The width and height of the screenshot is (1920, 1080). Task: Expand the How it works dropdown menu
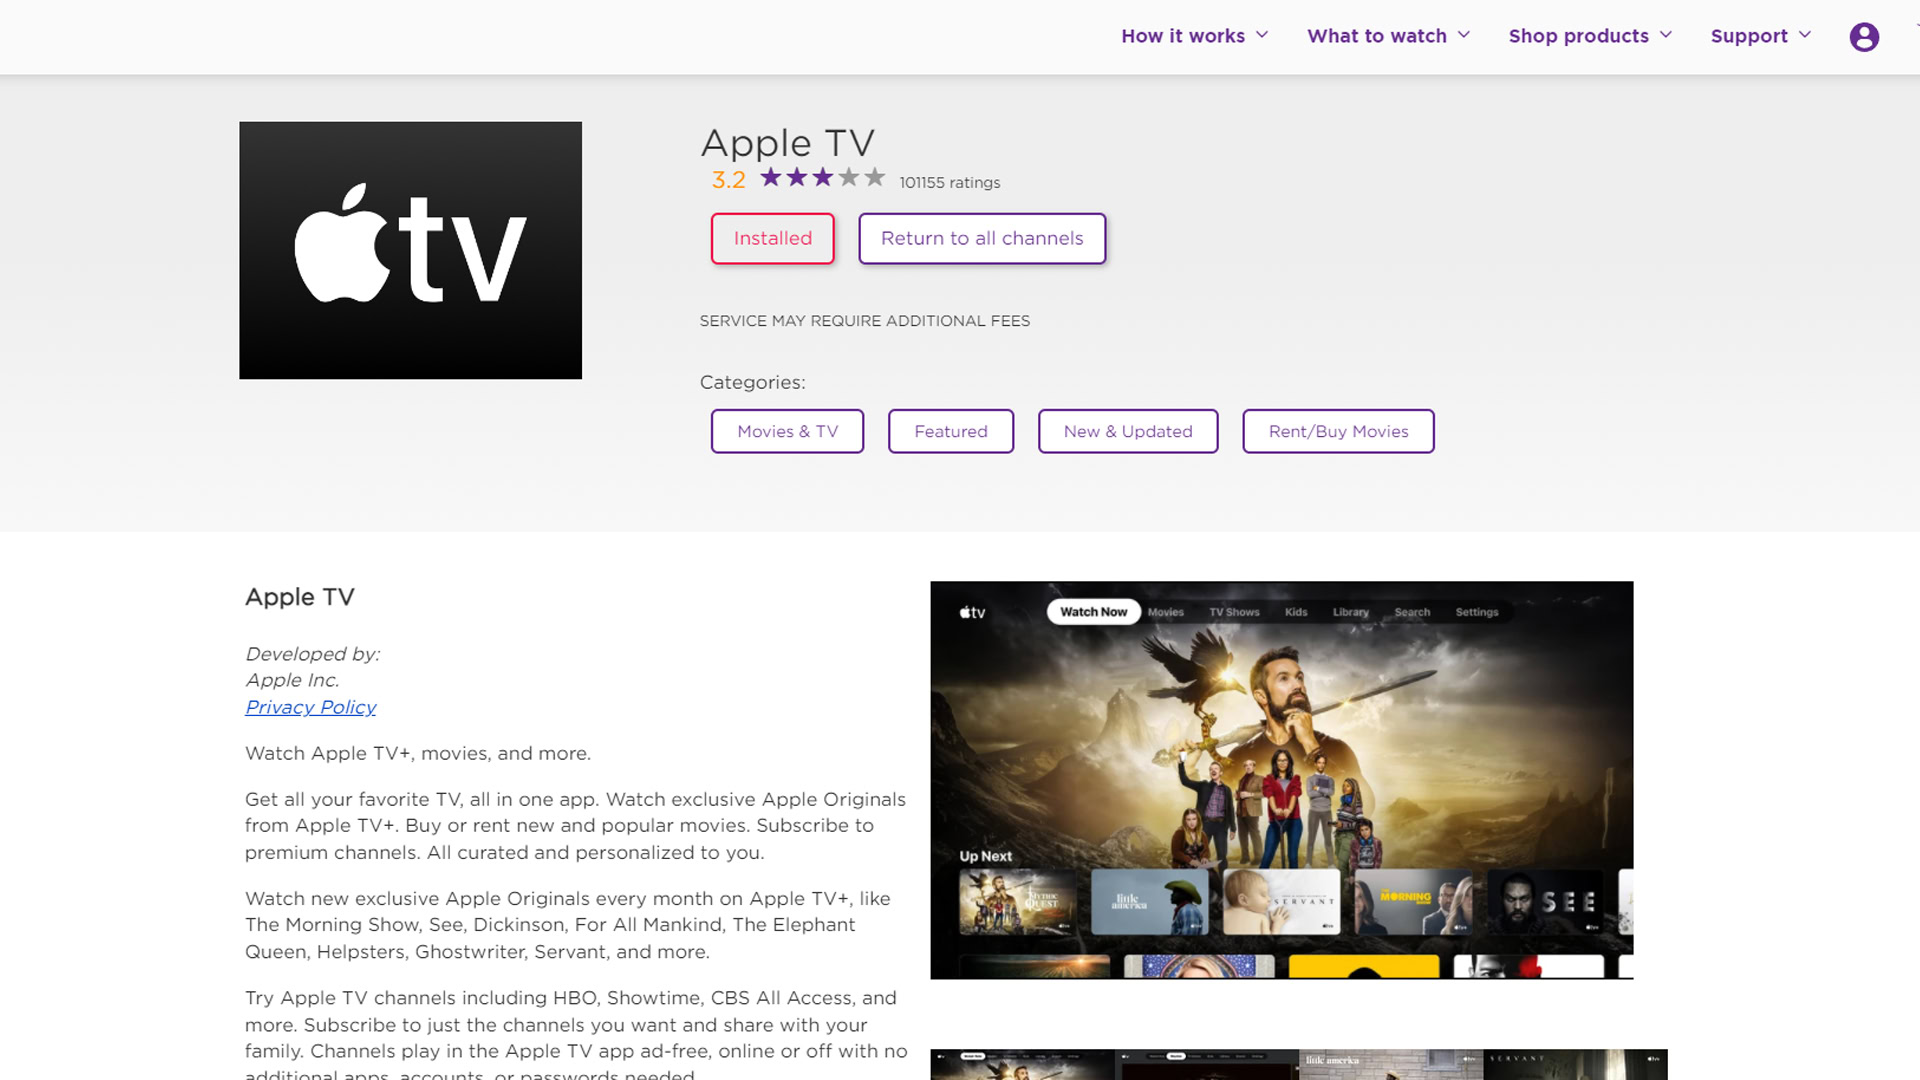coord(1193,36)
